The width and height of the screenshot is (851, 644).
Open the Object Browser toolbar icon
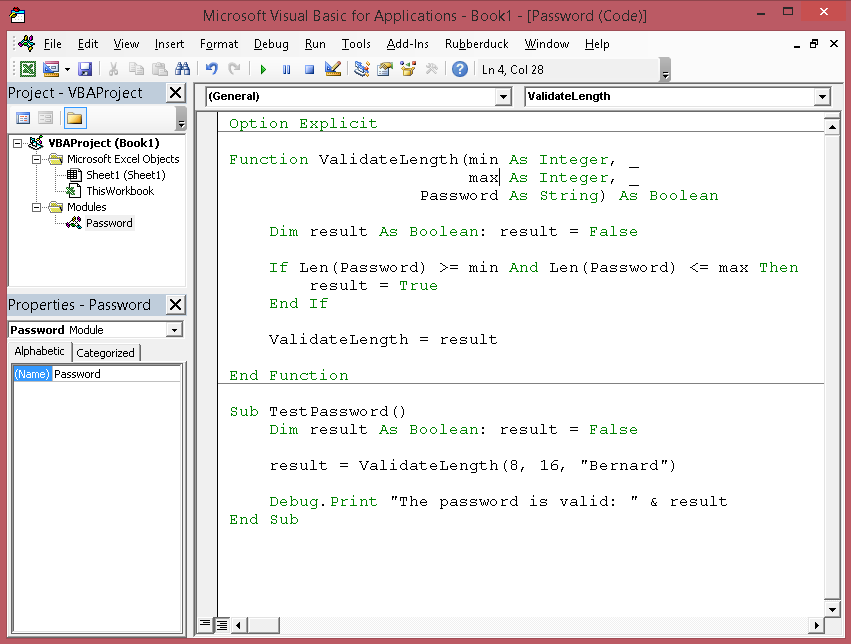click(408, 69)
